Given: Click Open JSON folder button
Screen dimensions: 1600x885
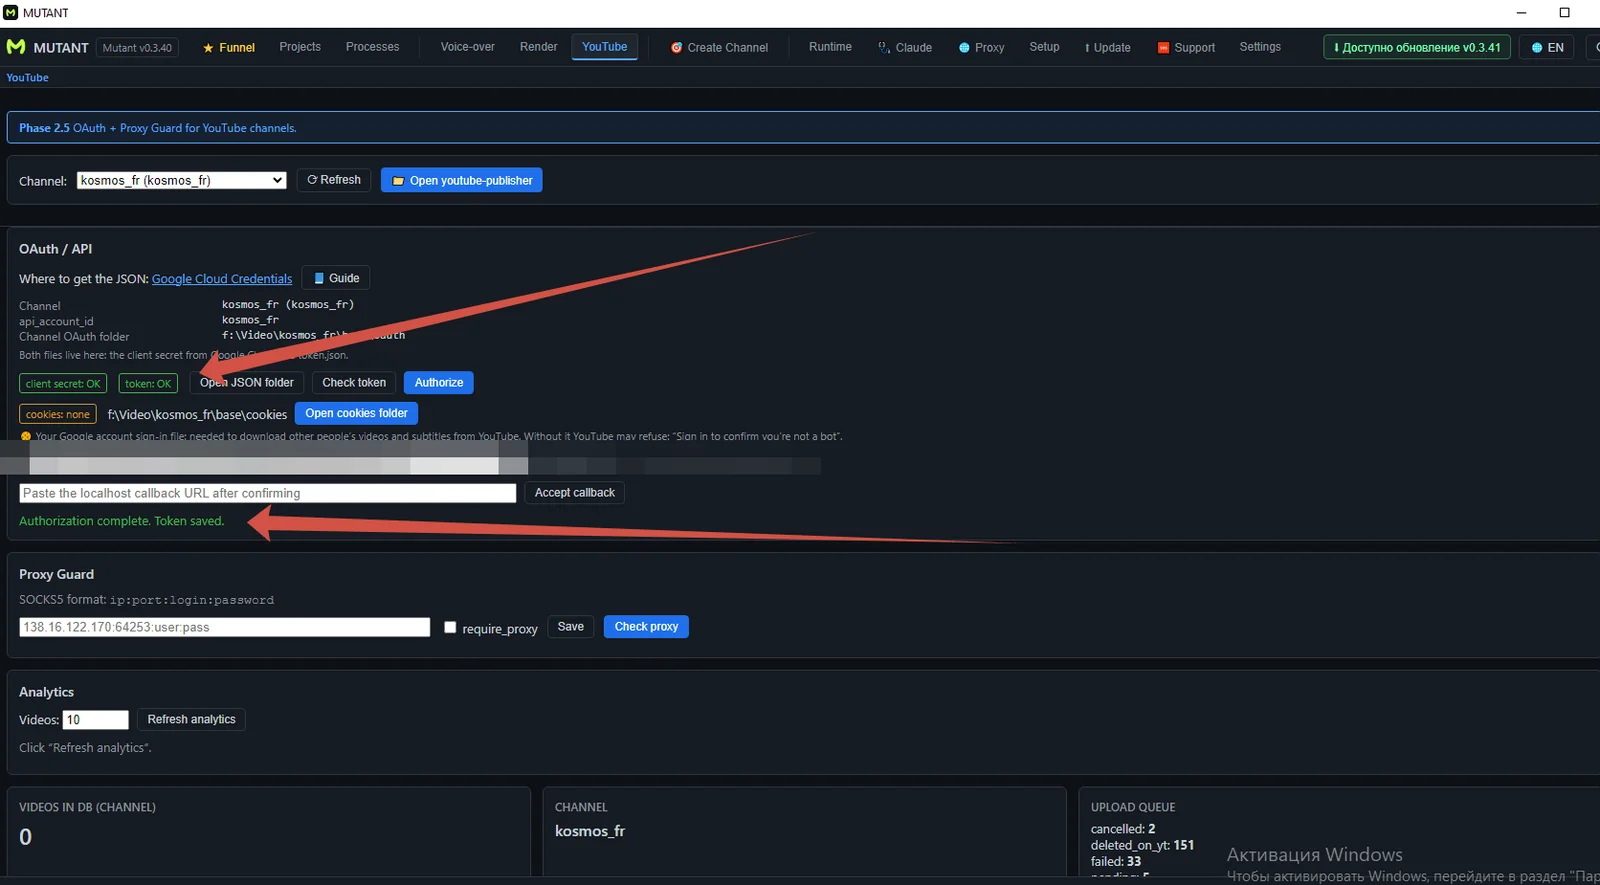Looking at the screenshot, I should tap(247, 383).
